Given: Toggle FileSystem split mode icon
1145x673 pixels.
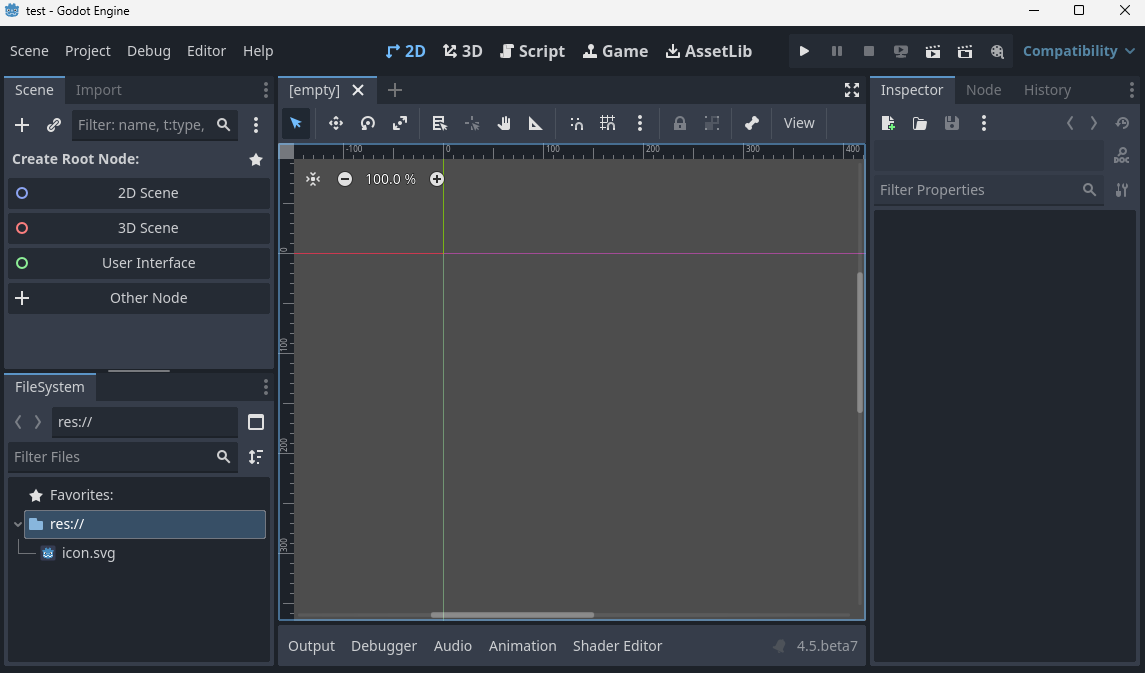Looking at the screenshot, I should coord(256,422).
